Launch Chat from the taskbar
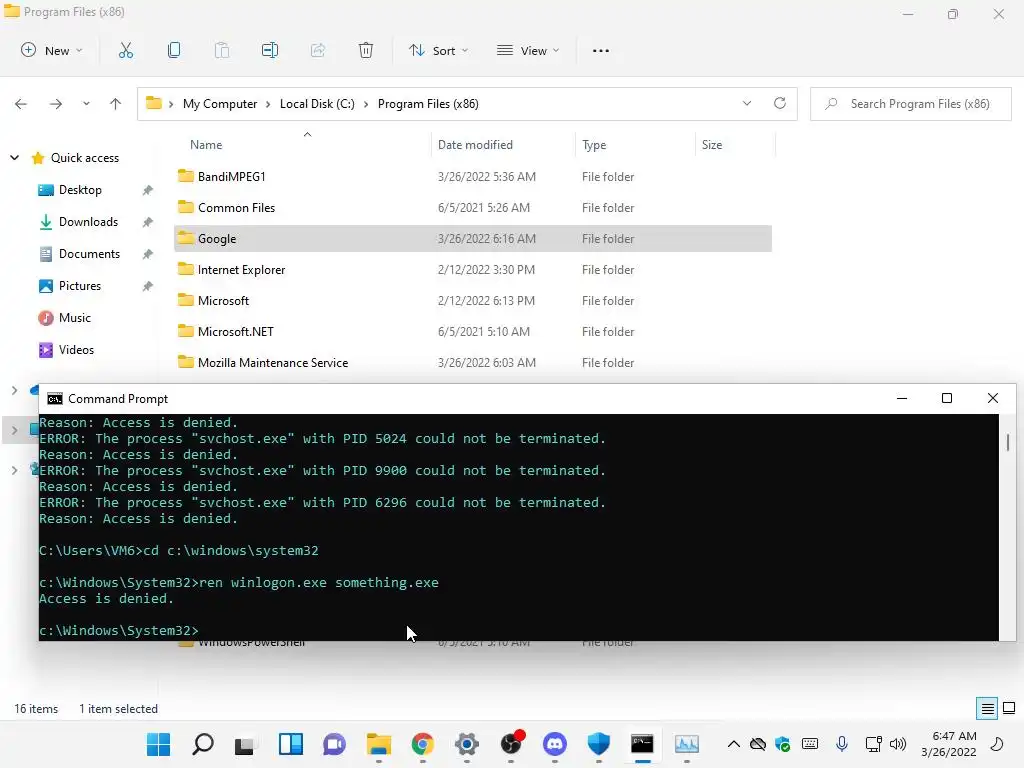This screenshot has height=768, width=1024. 334,744
